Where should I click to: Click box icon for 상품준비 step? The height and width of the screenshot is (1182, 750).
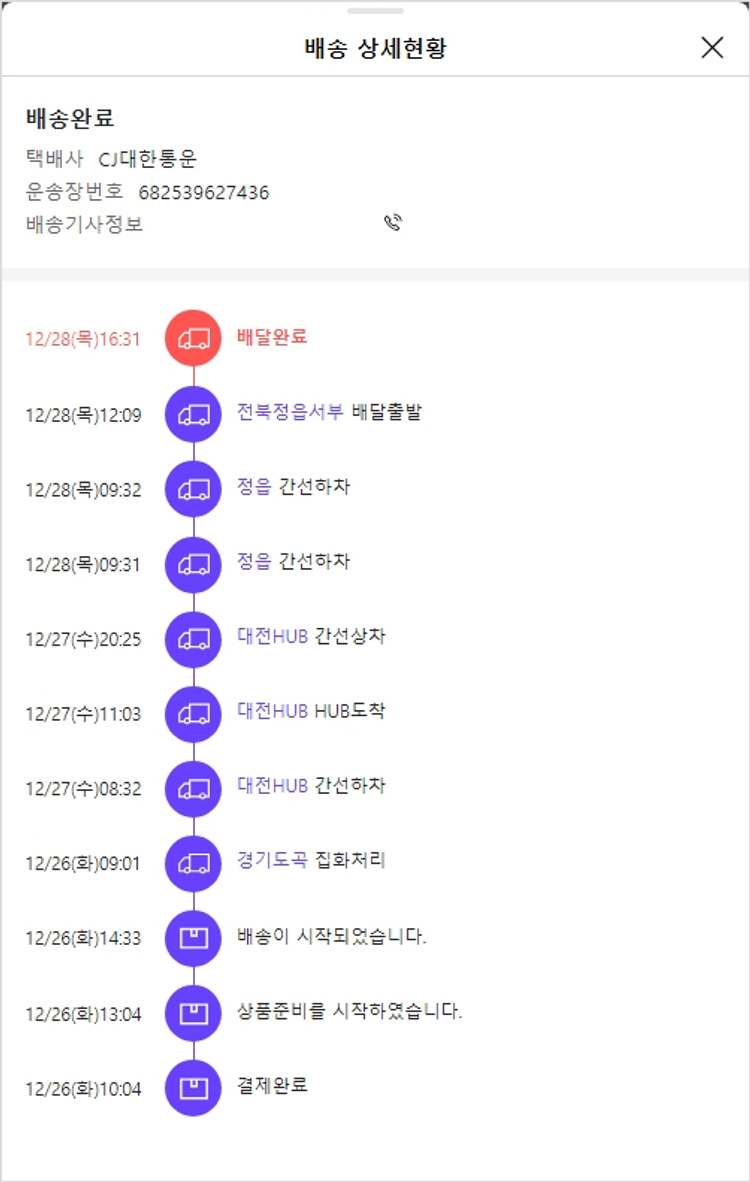(194, 1013)
